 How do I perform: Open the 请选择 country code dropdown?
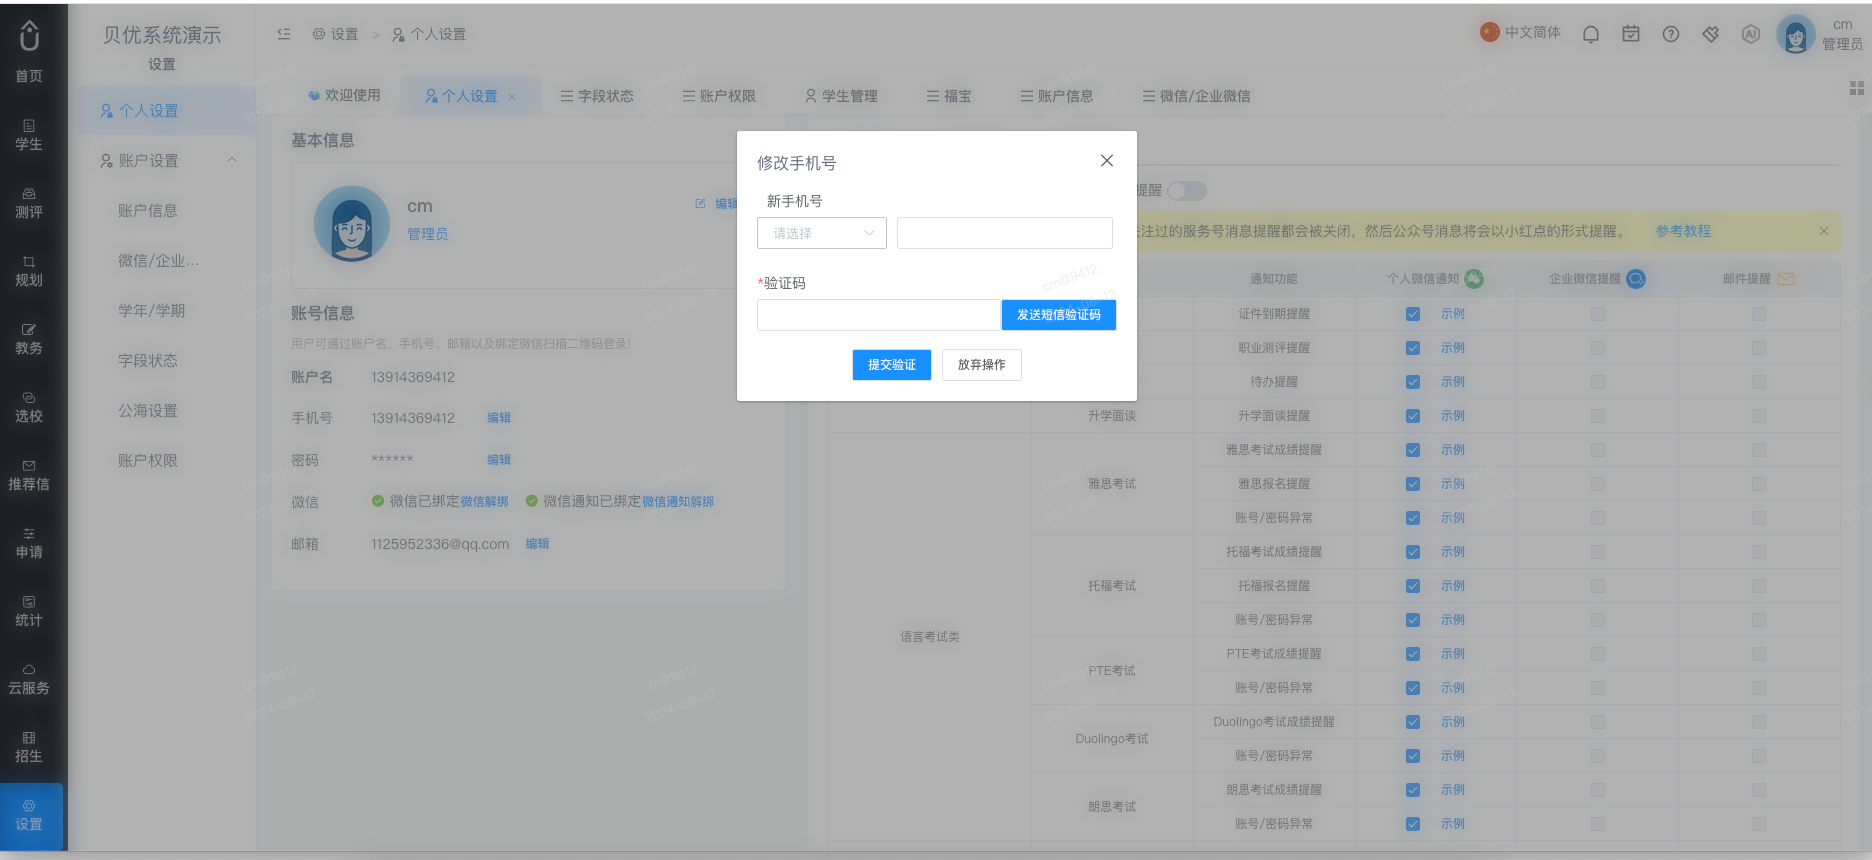pos(822,233)
